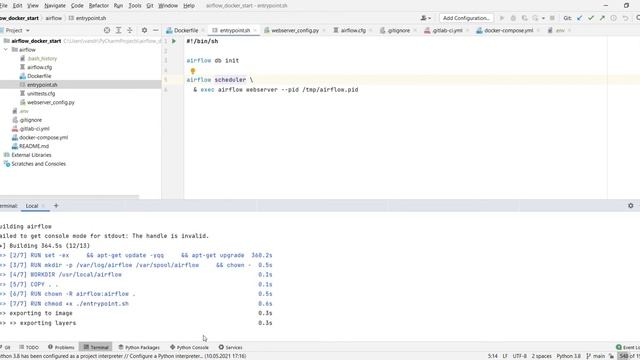Open the File menu
640x360 pixels.
[3, 6]
